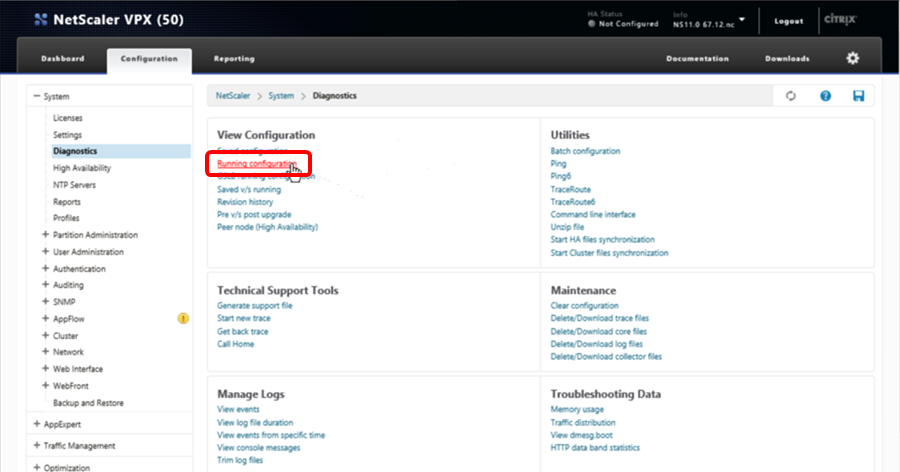900x472 pixels.
Task: Select NTP Servers tree item
Action: coord(75,185)
